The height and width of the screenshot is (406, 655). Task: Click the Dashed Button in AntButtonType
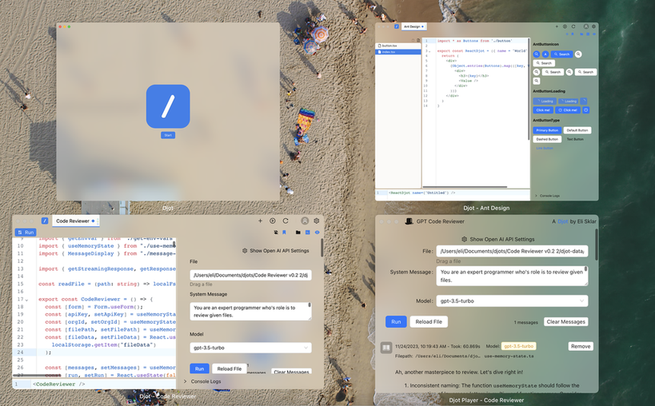[547, 139]
